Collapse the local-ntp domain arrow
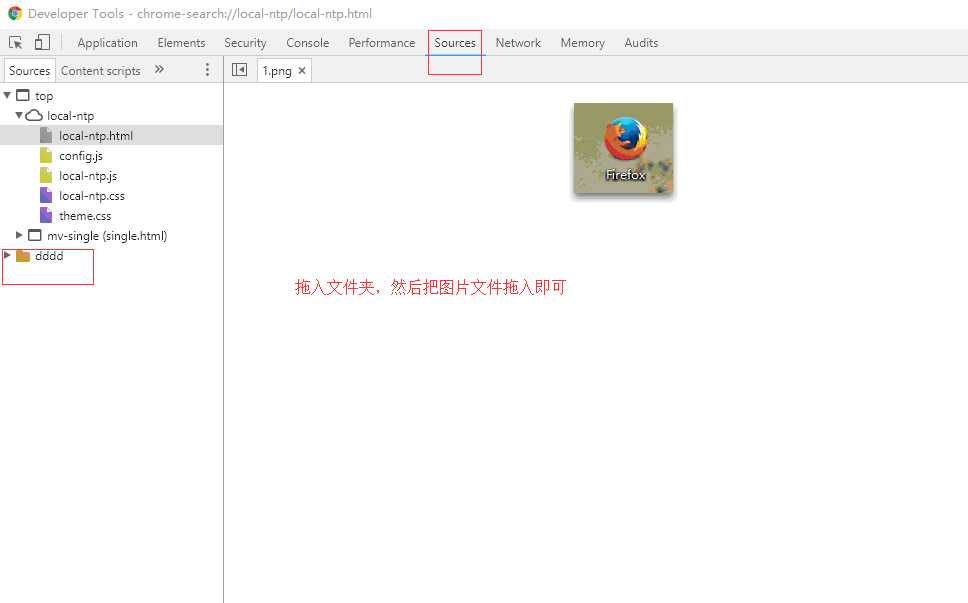The height and width of the screenshot is (603, 968). click(19, 115)
